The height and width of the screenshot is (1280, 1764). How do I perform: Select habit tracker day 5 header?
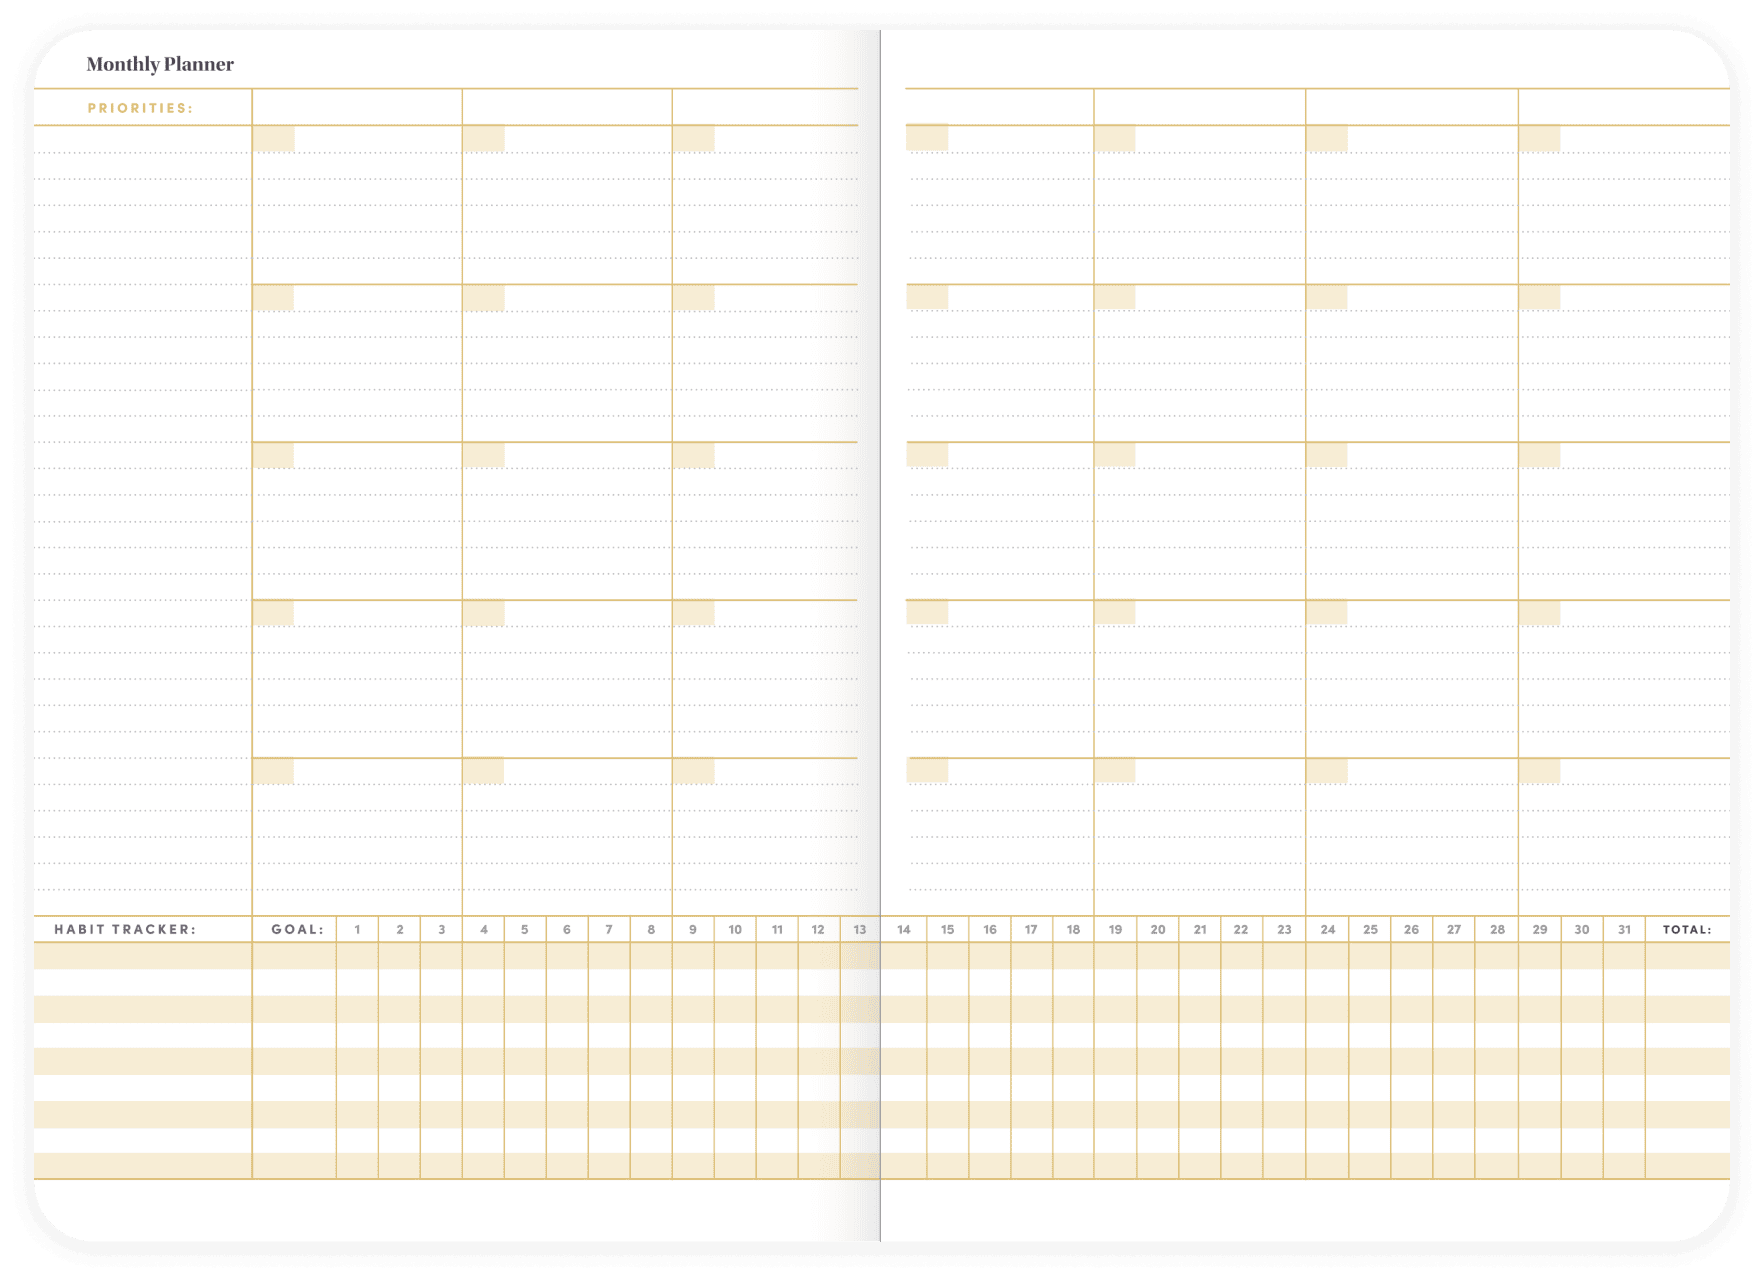(524, 929)
